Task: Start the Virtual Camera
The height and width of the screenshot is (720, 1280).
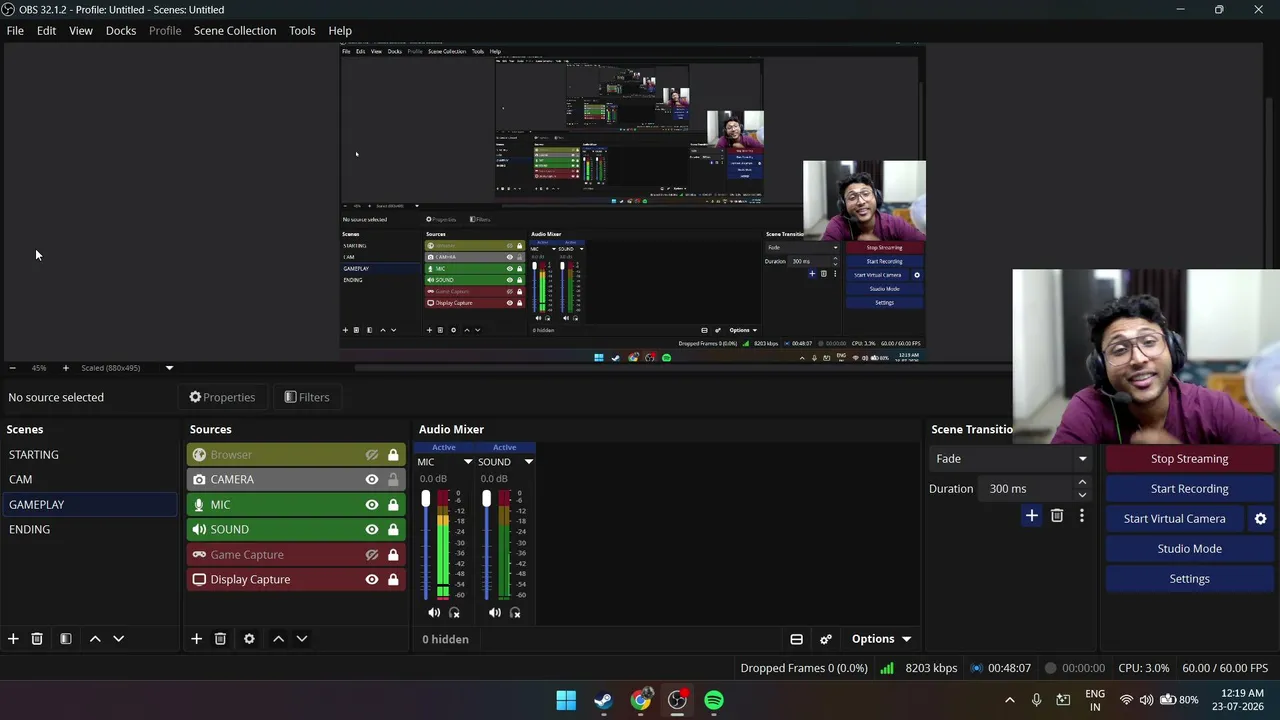Action: point(1174,519)
